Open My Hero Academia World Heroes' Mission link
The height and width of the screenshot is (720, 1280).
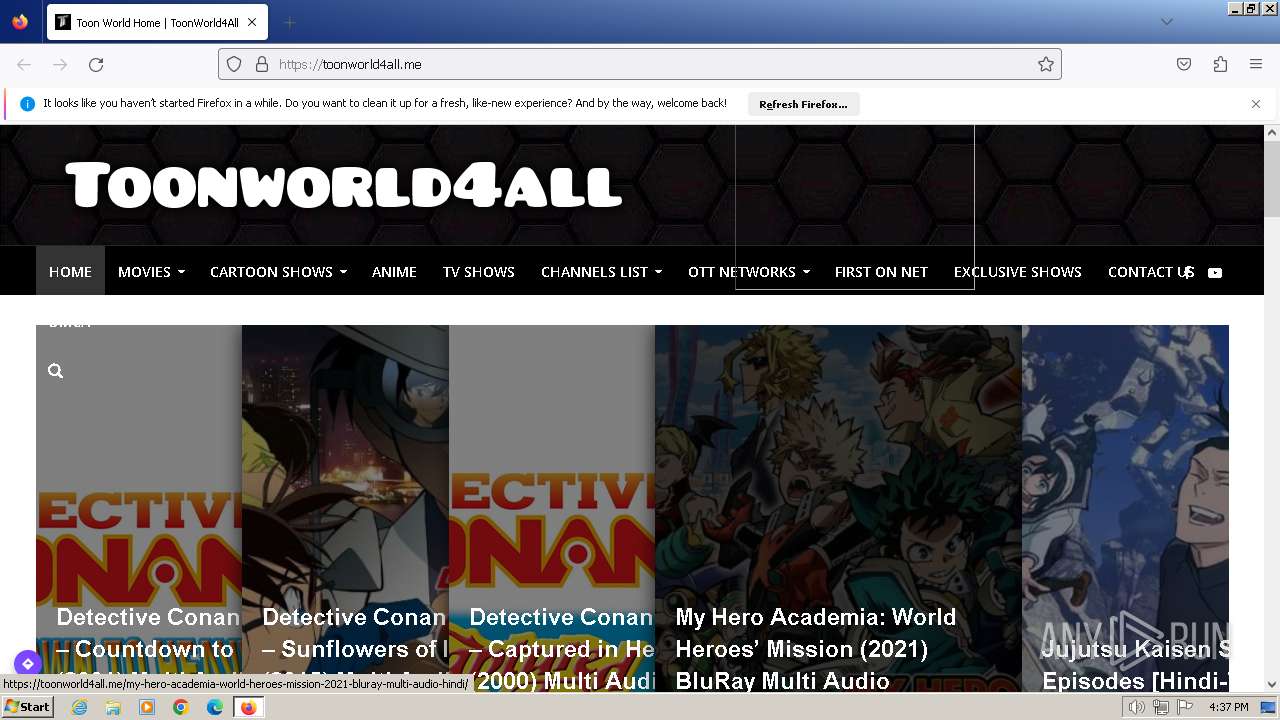(816, 648)
